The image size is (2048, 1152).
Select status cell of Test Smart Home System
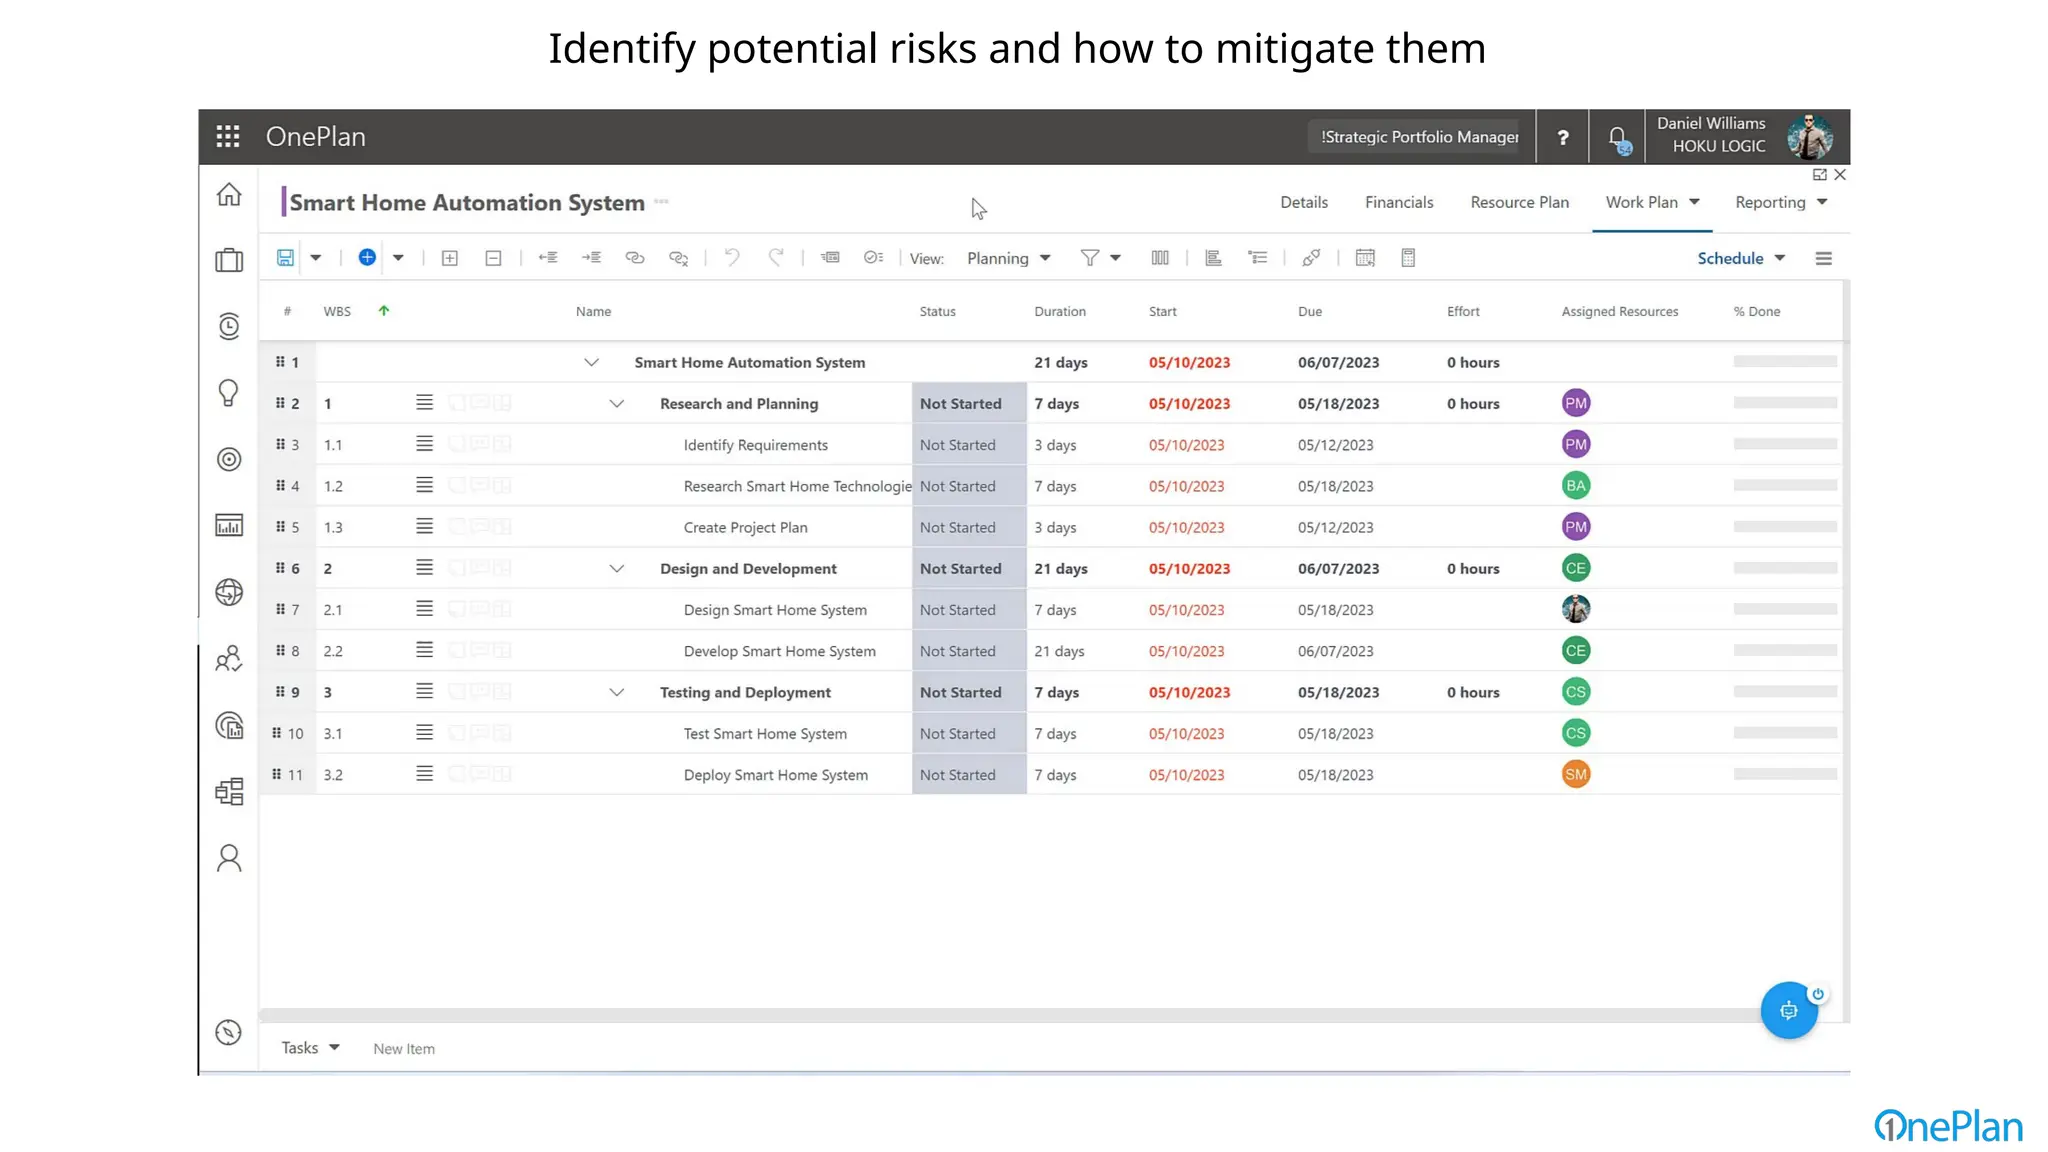969,733
